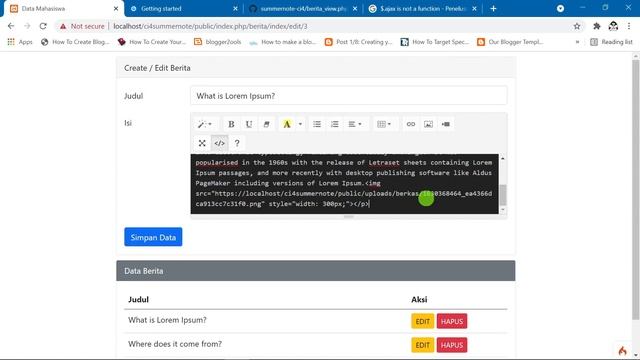Edit the What is Lorem Ipsum row
The width and height of the screenshot is (640, 360).
coord(422,321)
